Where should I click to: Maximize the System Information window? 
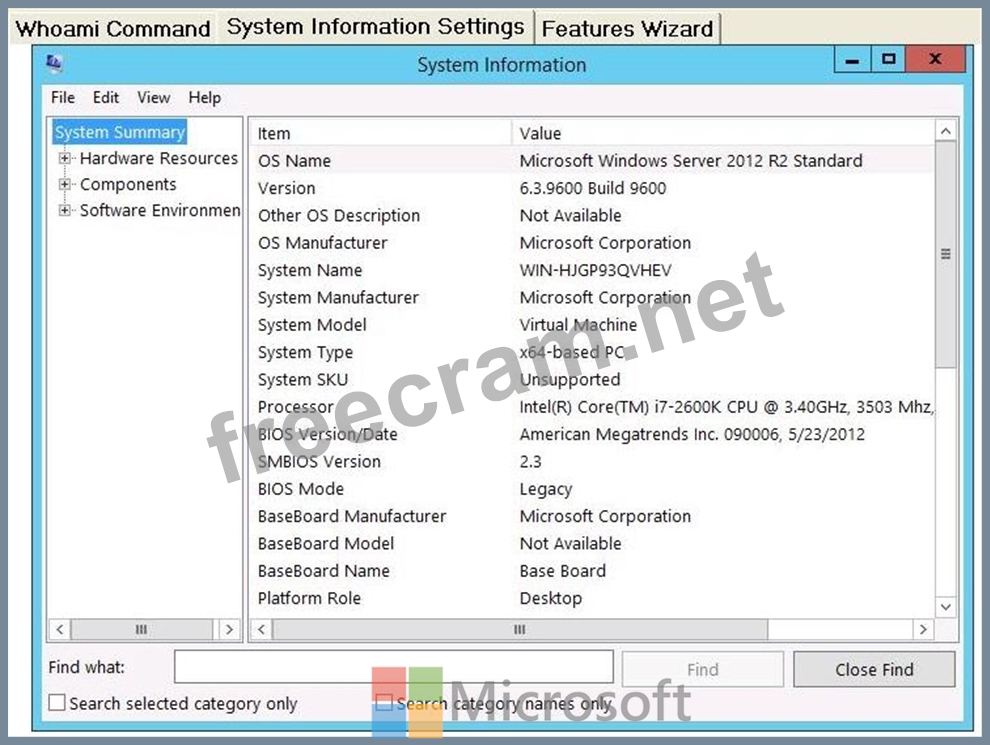point(888,60)
